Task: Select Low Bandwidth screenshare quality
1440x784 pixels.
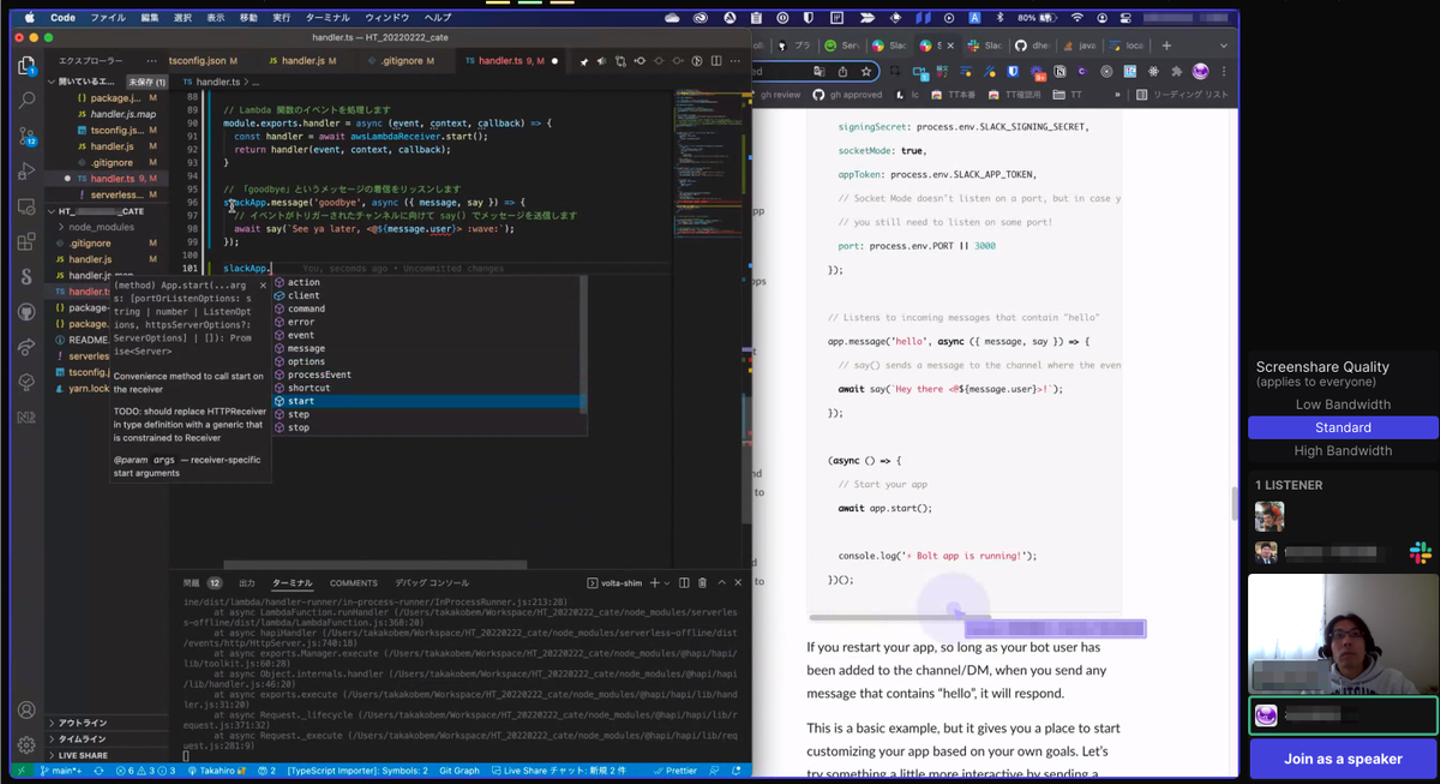Action: tap(1342, 405)
